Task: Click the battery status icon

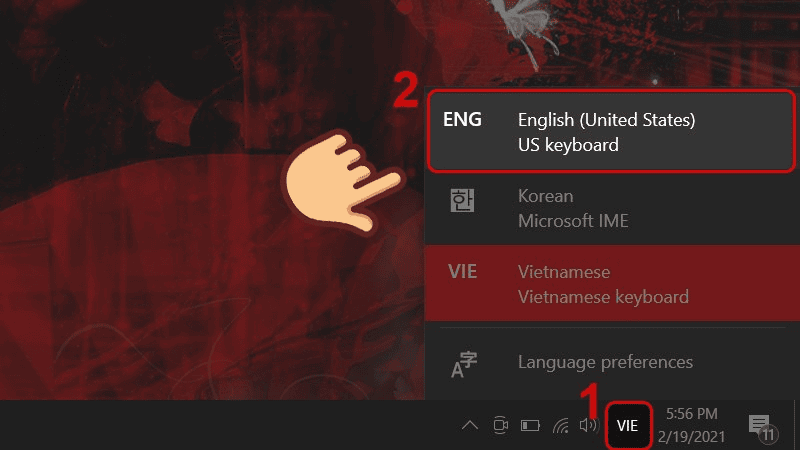Action: (x=530, y=425)
